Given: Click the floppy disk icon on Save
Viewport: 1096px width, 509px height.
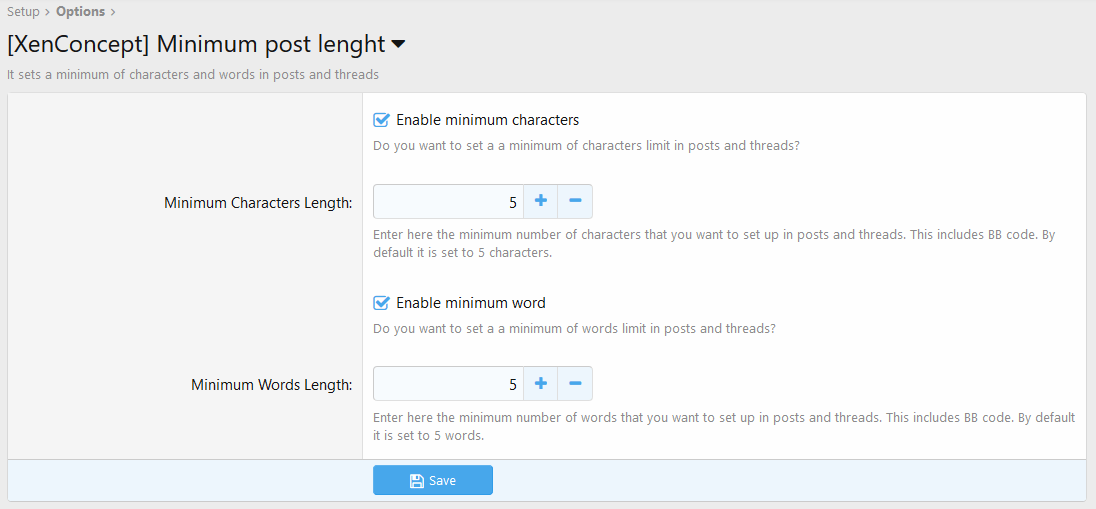Looking at the screenshot, I should tap(417, 481).
